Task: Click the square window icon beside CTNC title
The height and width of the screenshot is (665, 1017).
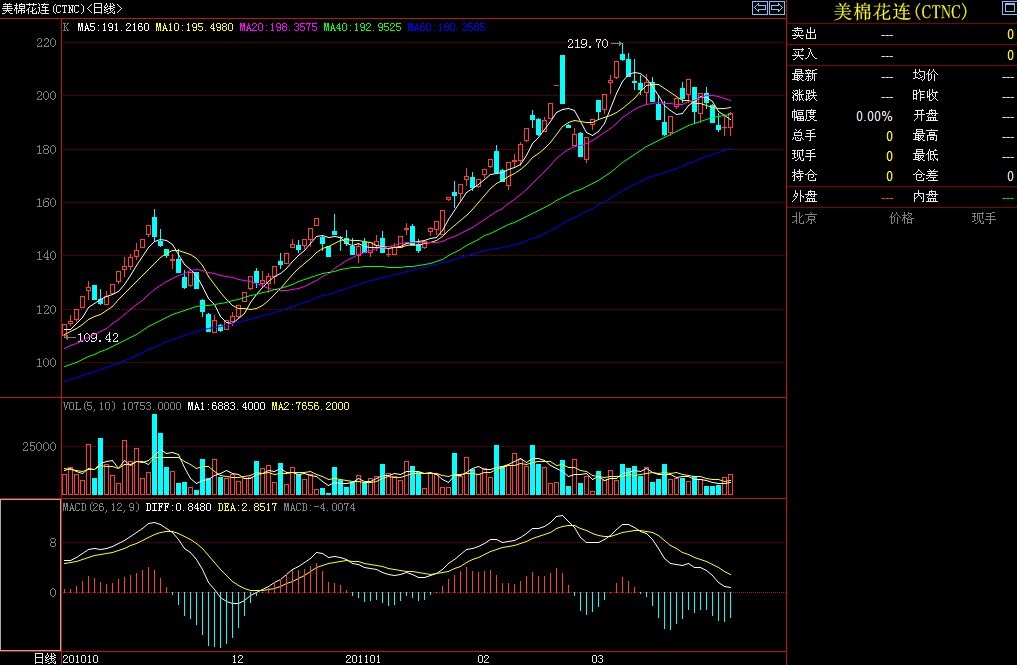Action: click(x=1007, y=9)
